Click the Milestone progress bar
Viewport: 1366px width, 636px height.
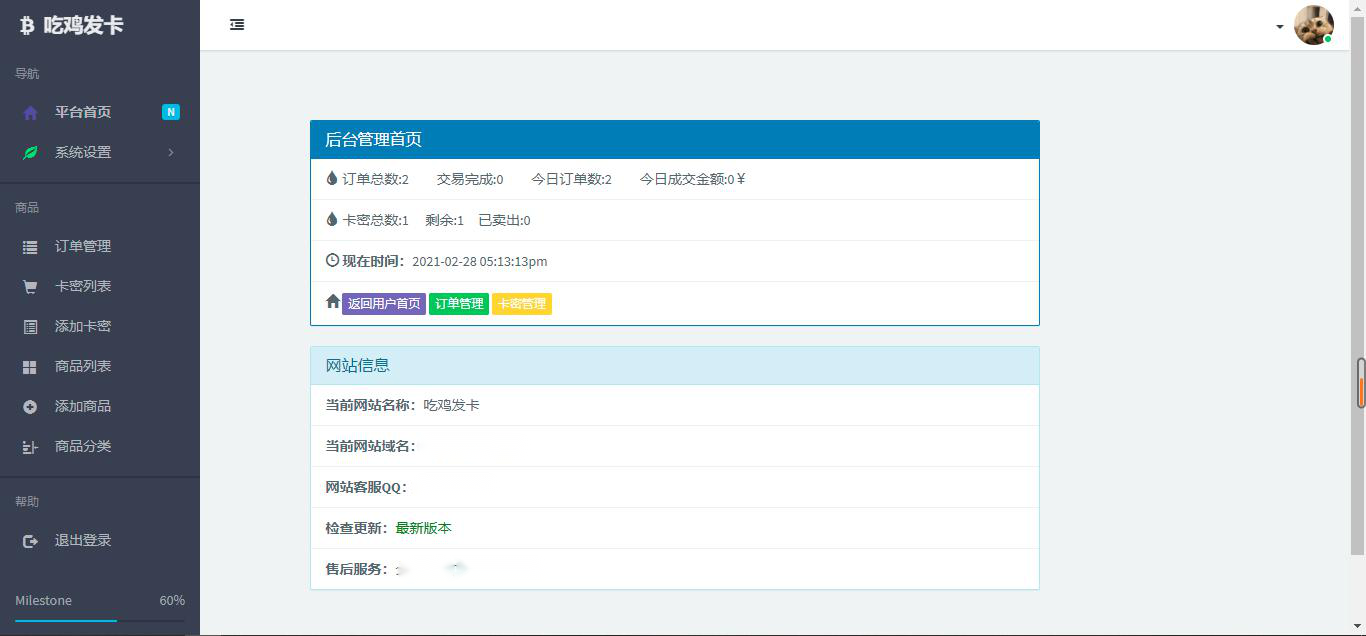coord(100,621)
